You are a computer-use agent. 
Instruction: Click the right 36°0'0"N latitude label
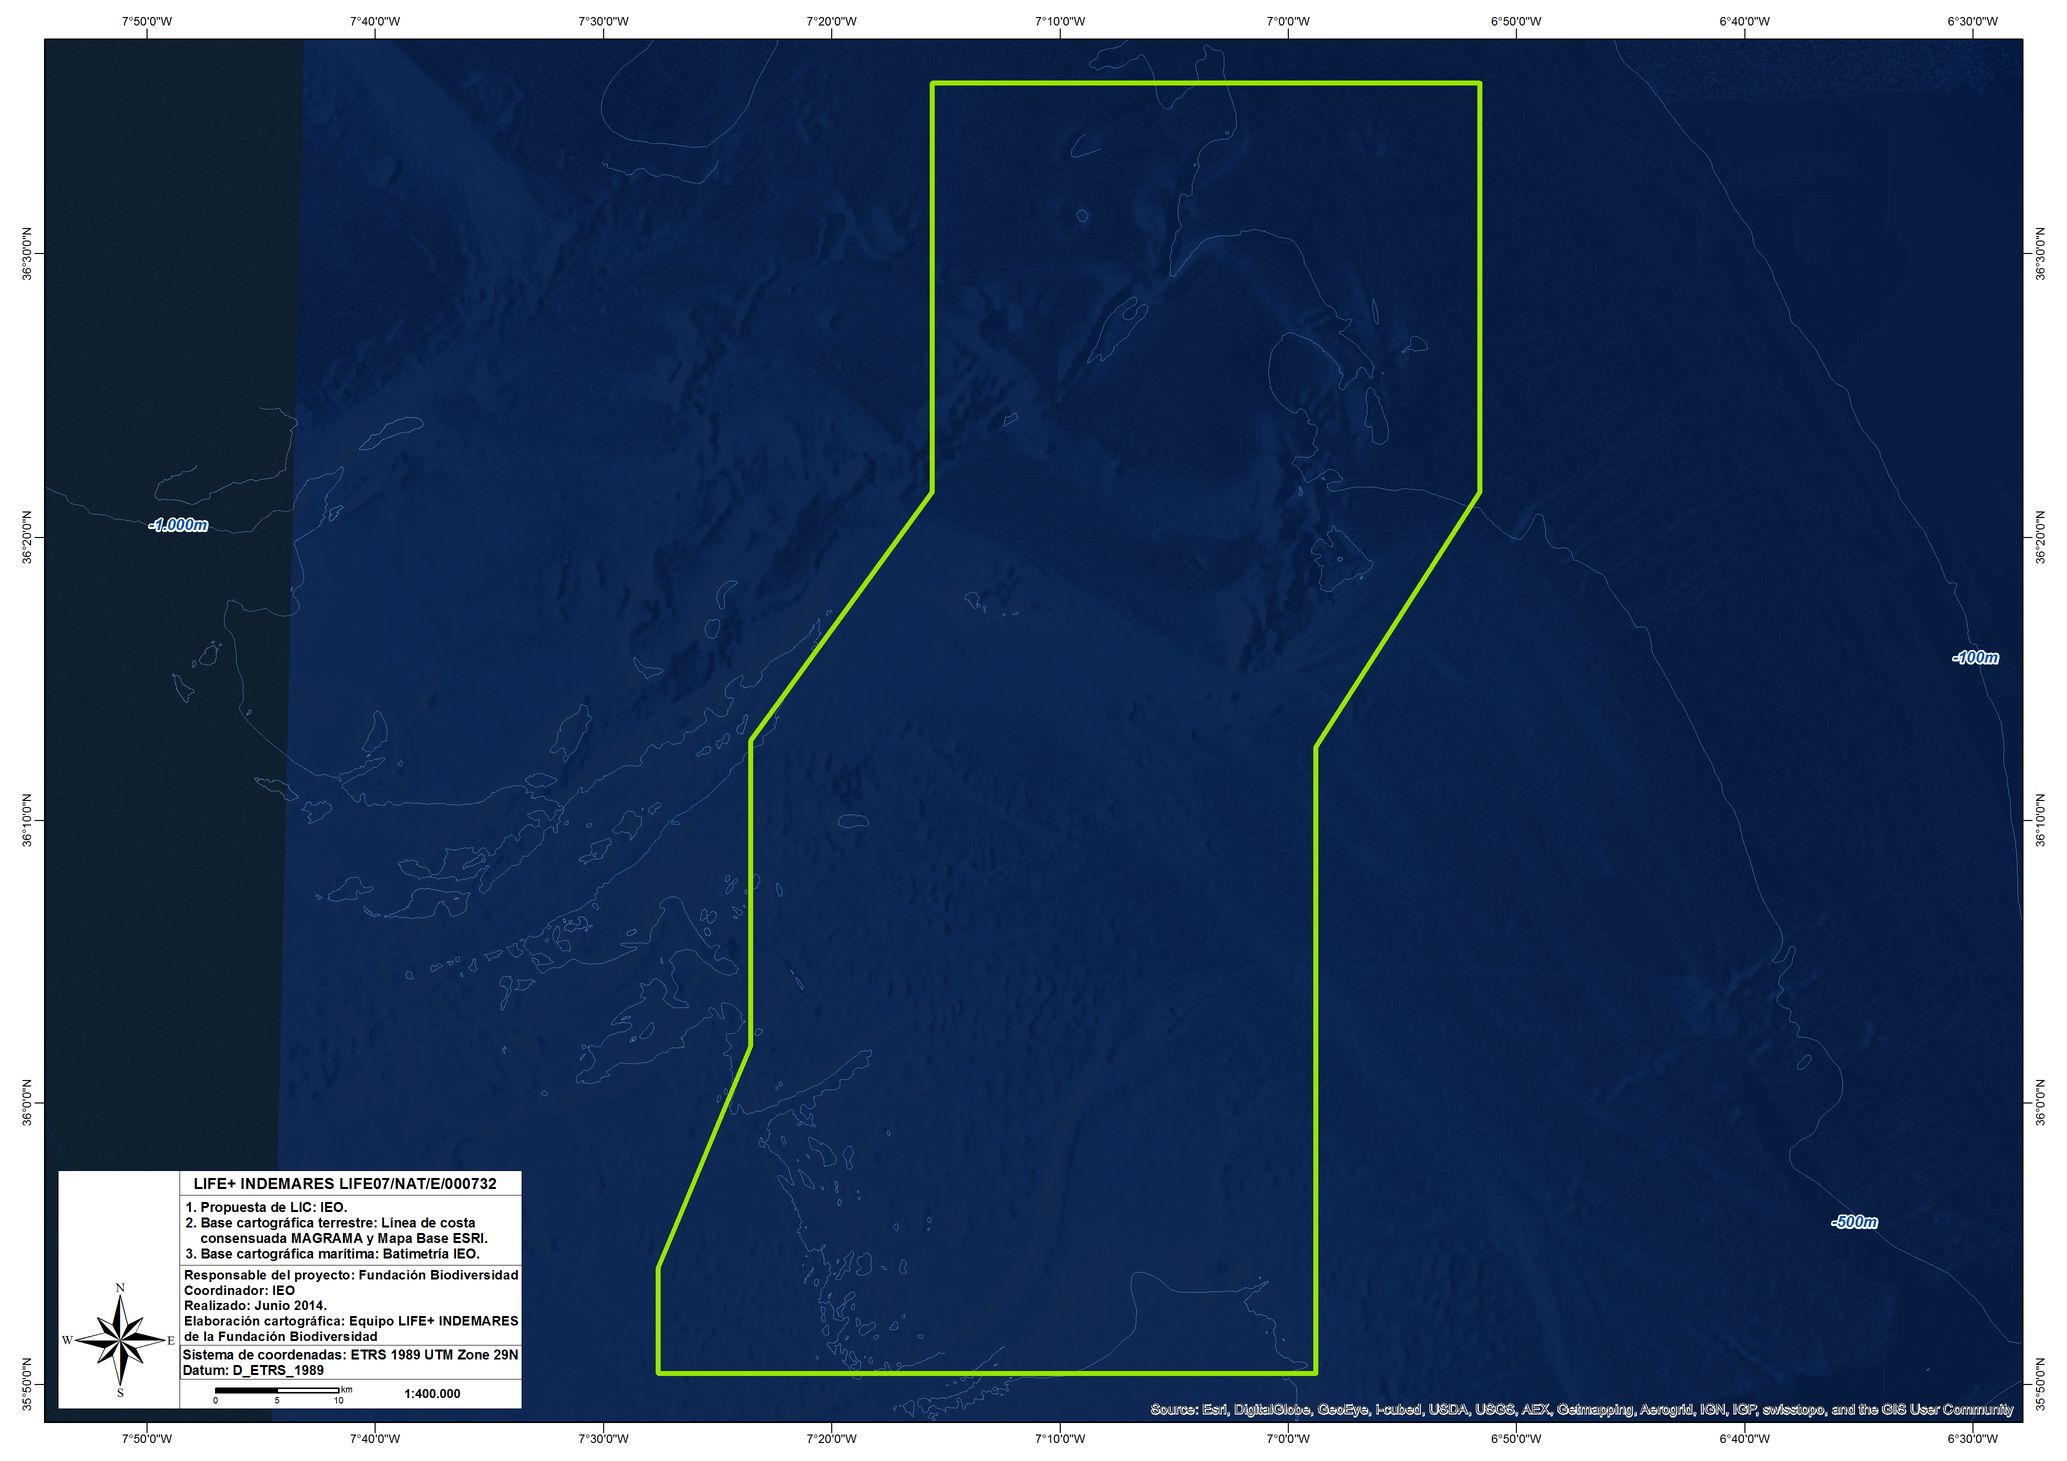pyautogui.click(x=2040, y=1102)
